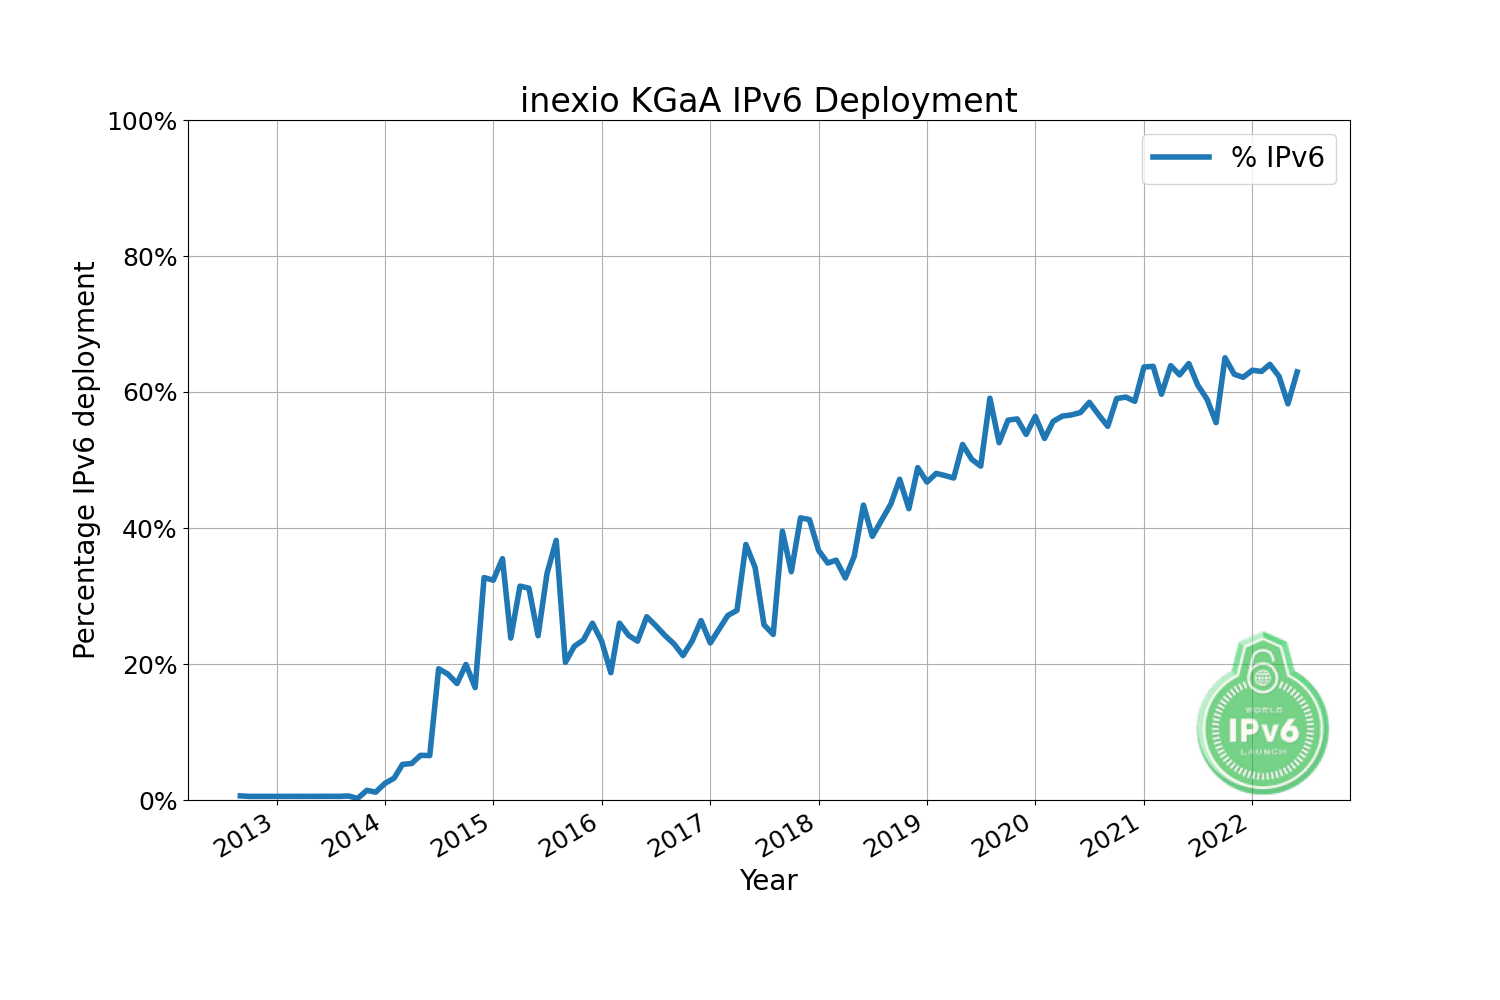Click the blue line sample in legend
This screenshot has height=1000, width=1500.
[1181, 157]
